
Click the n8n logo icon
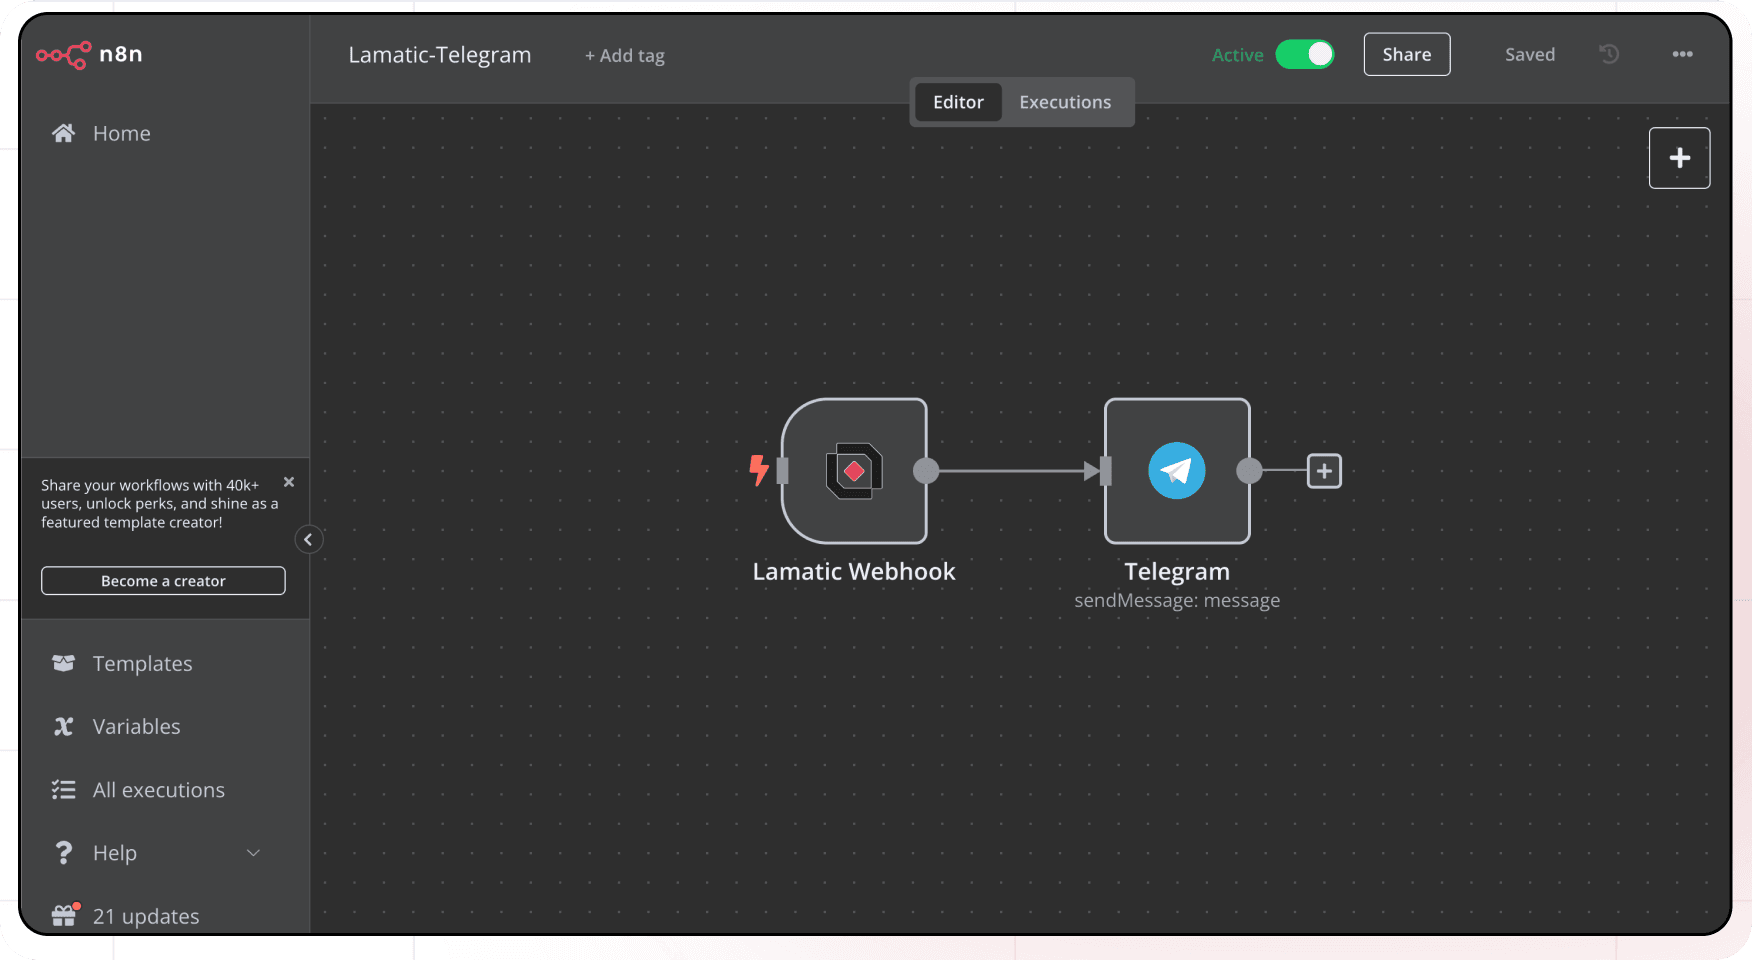point(64,55)
